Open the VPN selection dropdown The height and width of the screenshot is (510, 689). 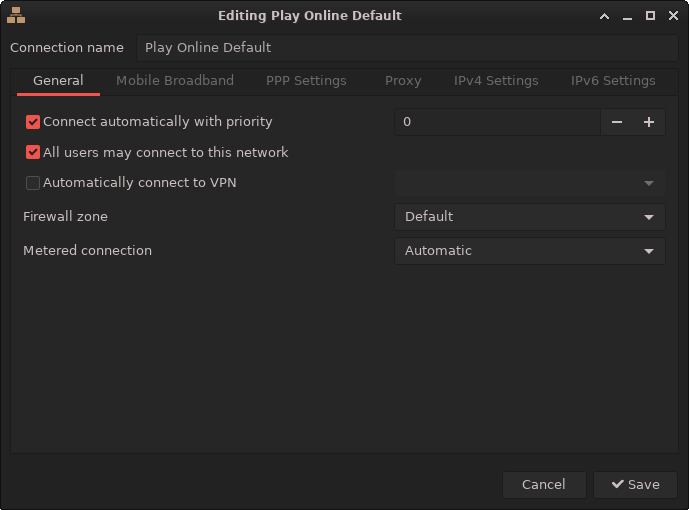point(529,184)
